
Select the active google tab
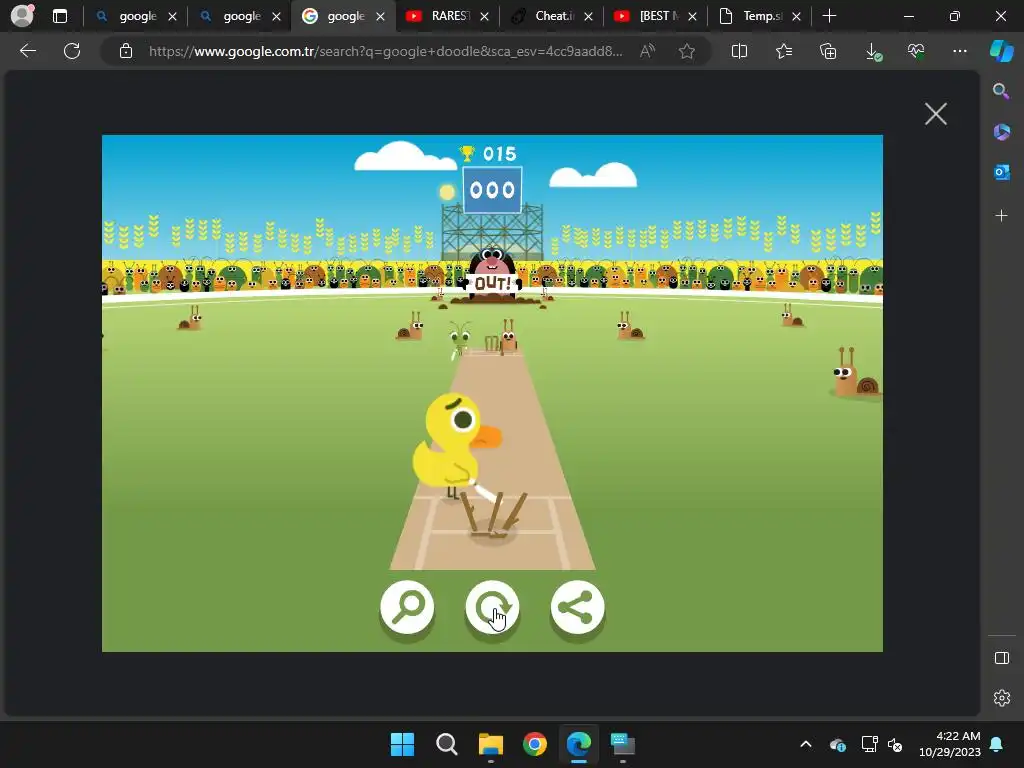coord(343,16)
